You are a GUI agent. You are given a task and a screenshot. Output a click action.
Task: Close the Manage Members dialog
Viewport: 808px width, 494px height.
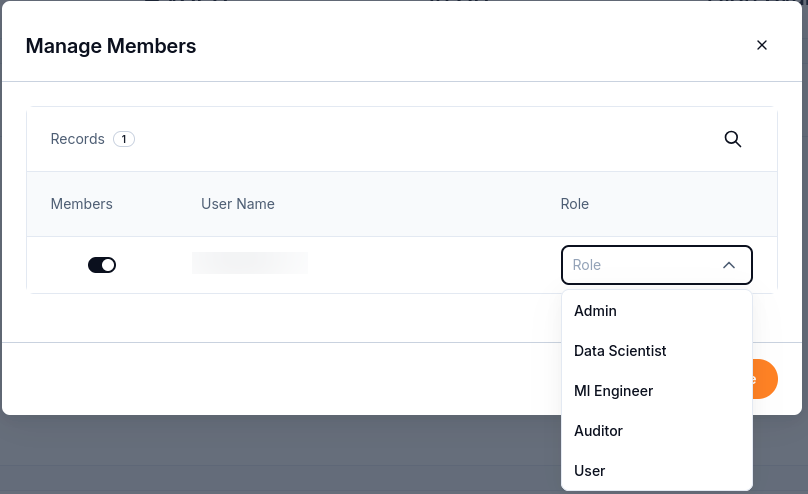[762, 45]
